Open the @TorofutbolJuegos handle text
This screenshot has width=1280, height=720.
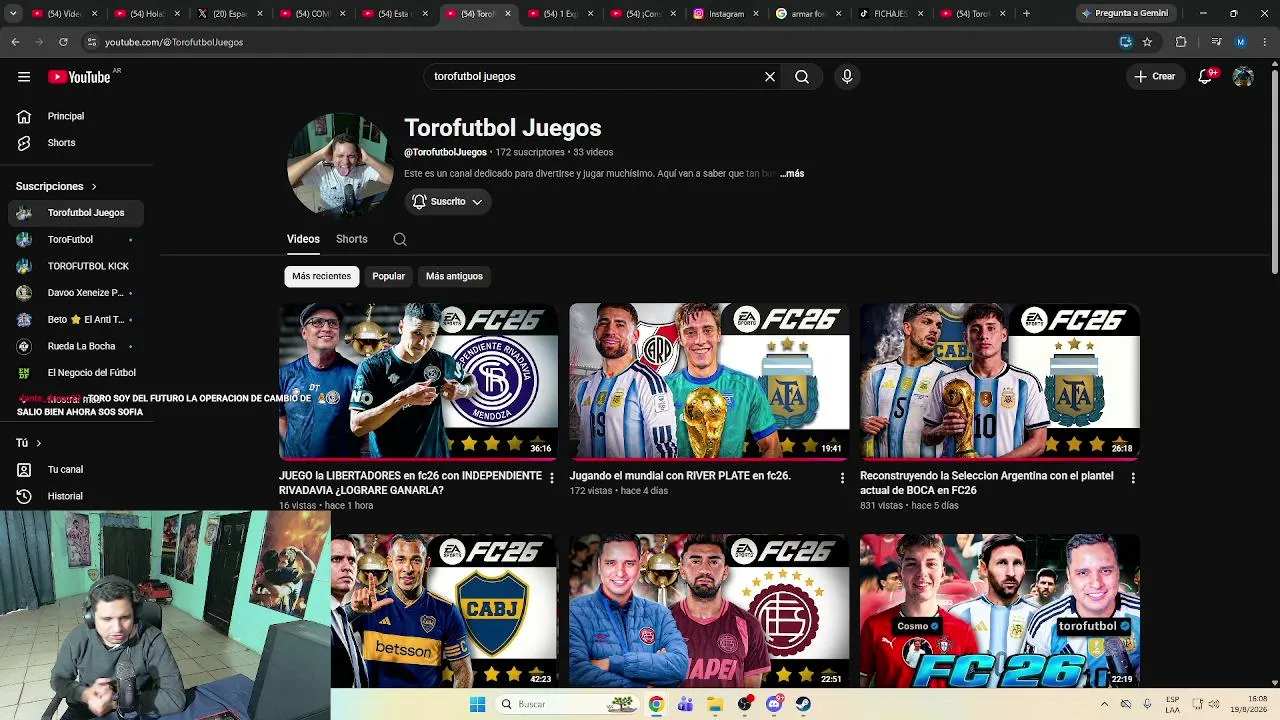(445, 152)
